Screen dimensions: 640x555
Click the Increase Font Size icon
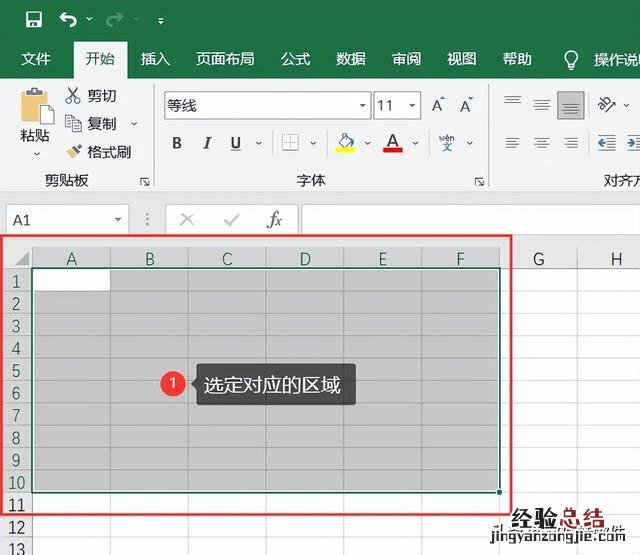tap(438, 106)
